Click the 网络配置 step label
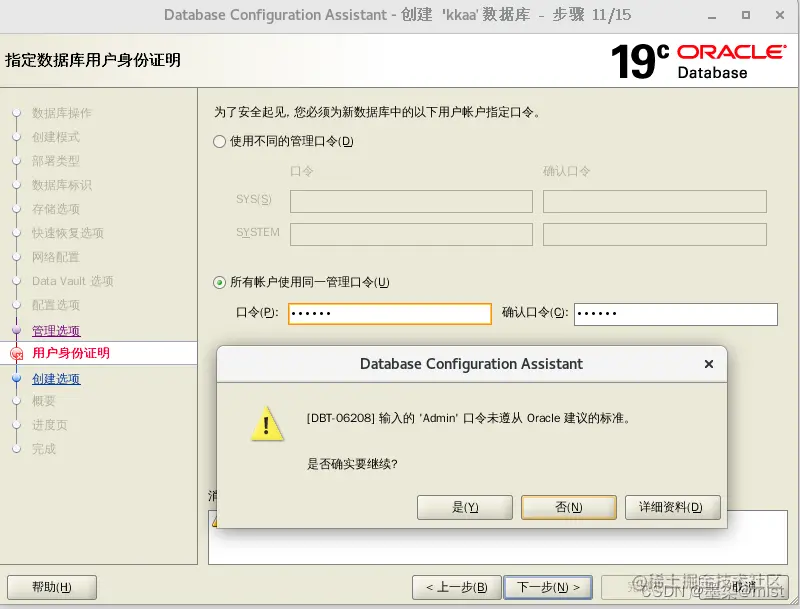The image size is (800, 609). click(56, 257)
